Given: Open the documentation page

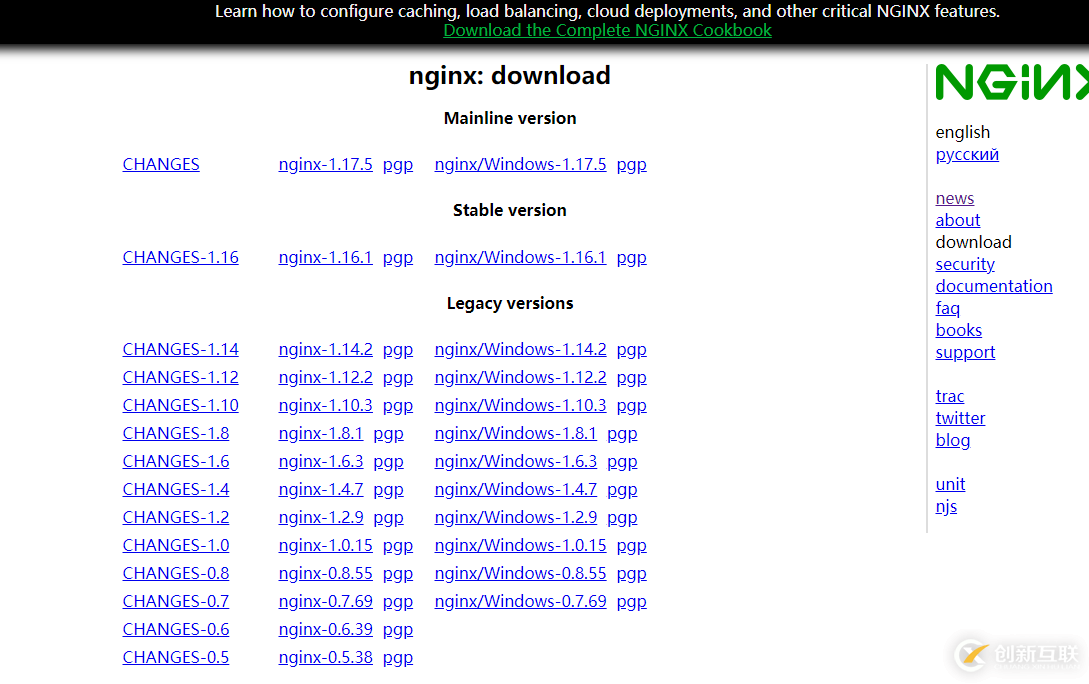Looking at the screenshot, I should click(994, 286).
